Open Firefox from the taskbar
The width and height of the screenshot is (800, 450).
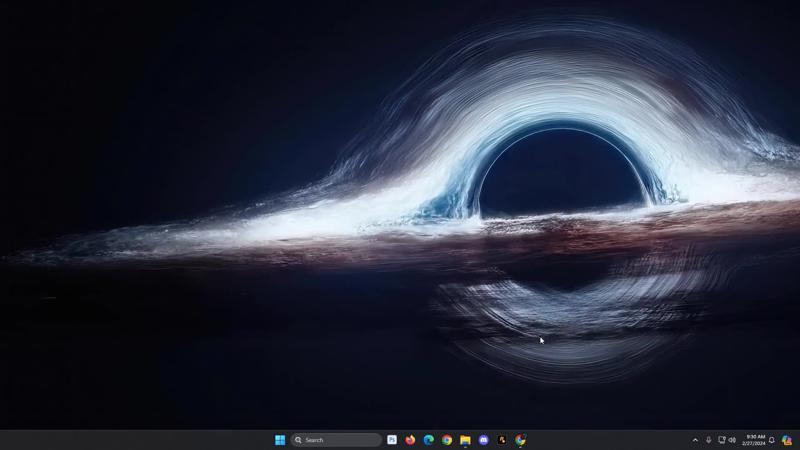point(410,440)
